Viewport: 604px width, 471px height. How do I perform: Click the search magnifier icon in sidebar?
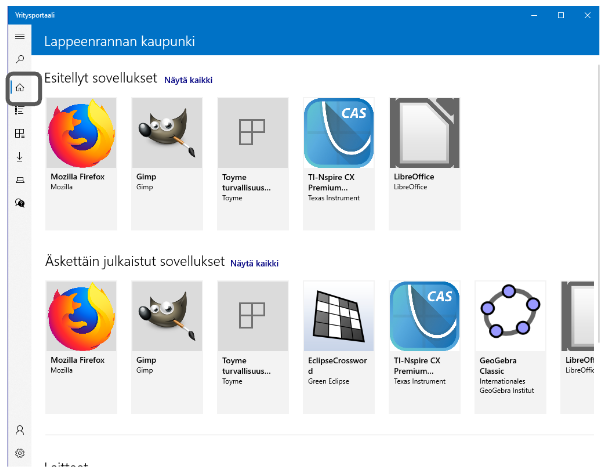(20, 59)
